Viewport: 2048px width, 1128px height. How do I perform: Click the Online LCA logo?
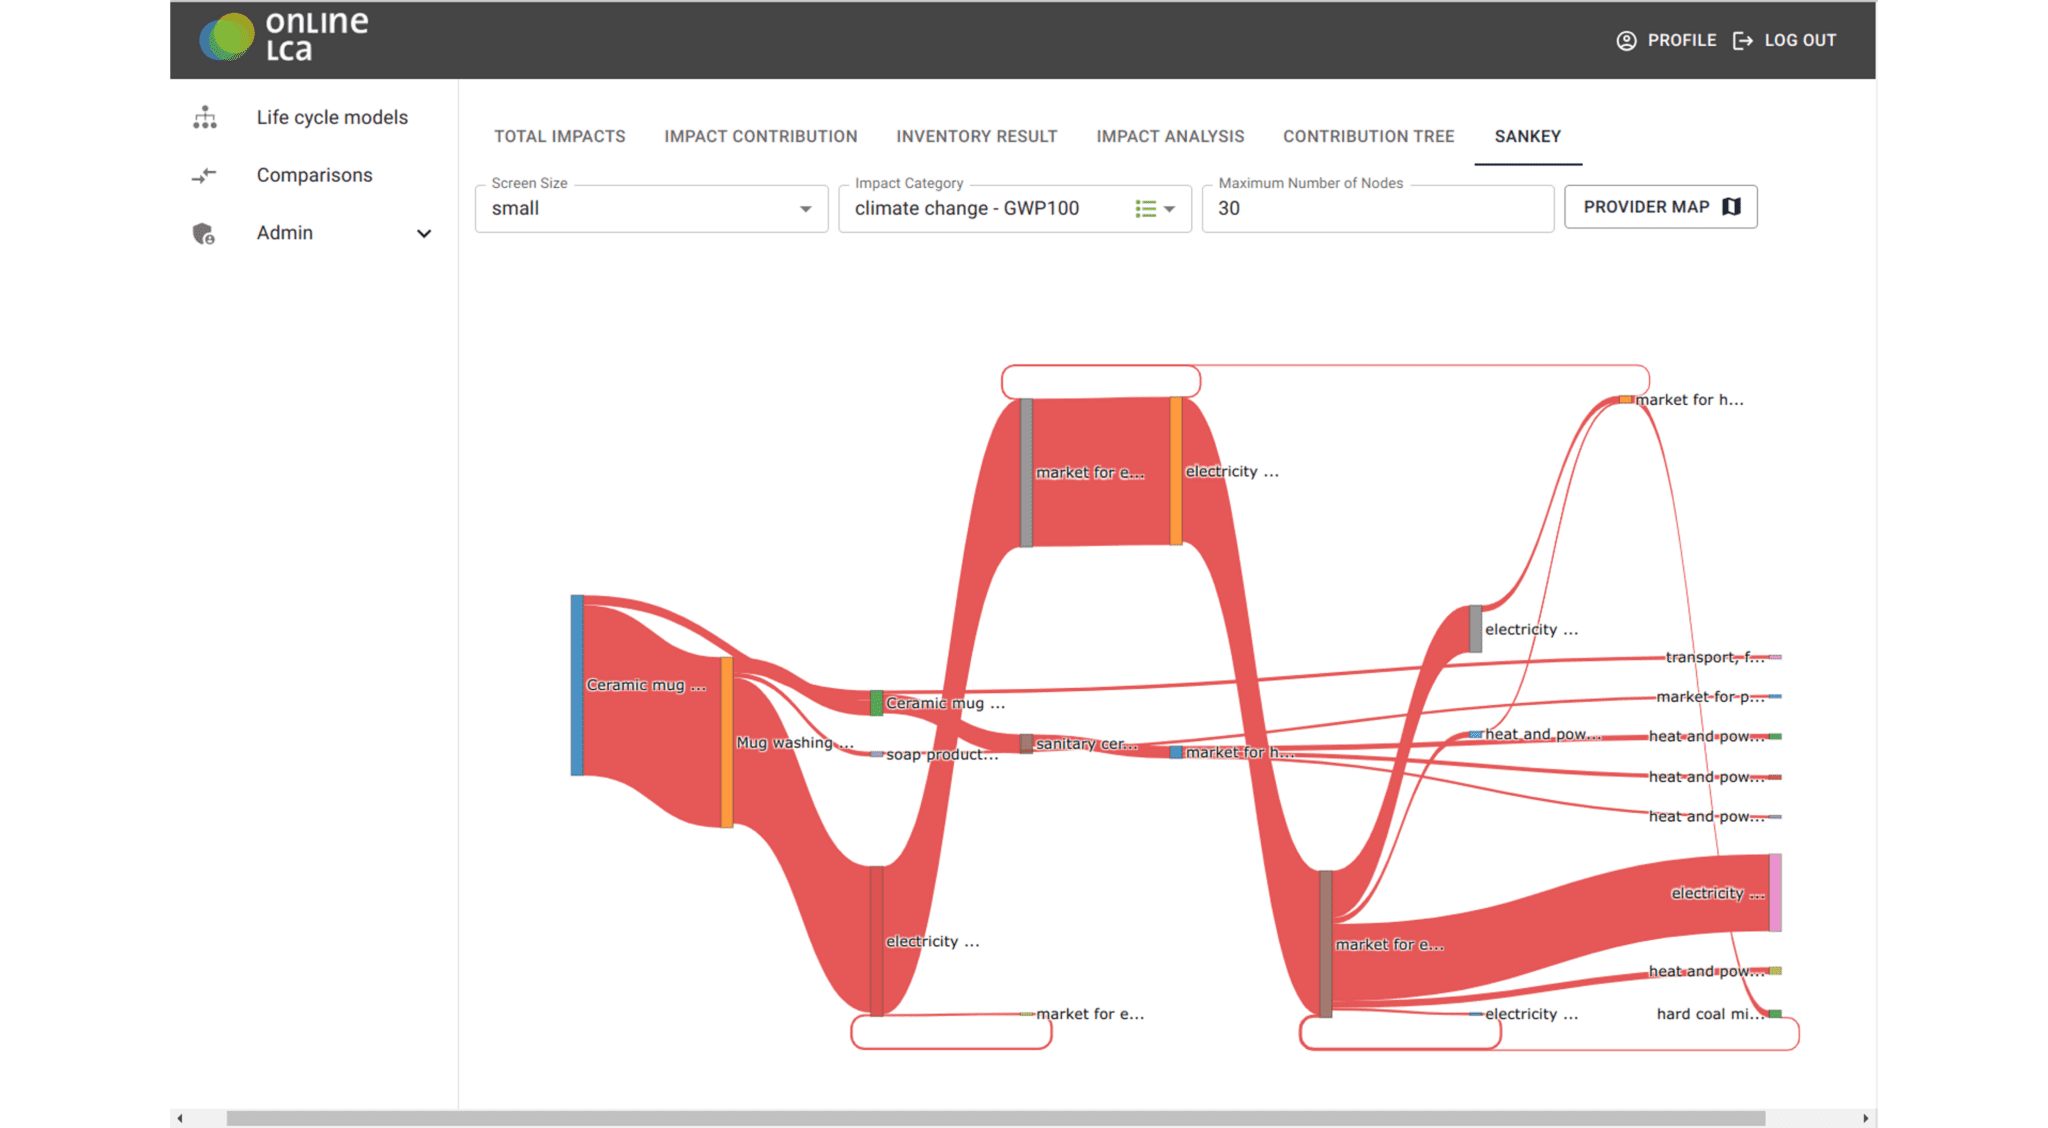pos(283,37)
